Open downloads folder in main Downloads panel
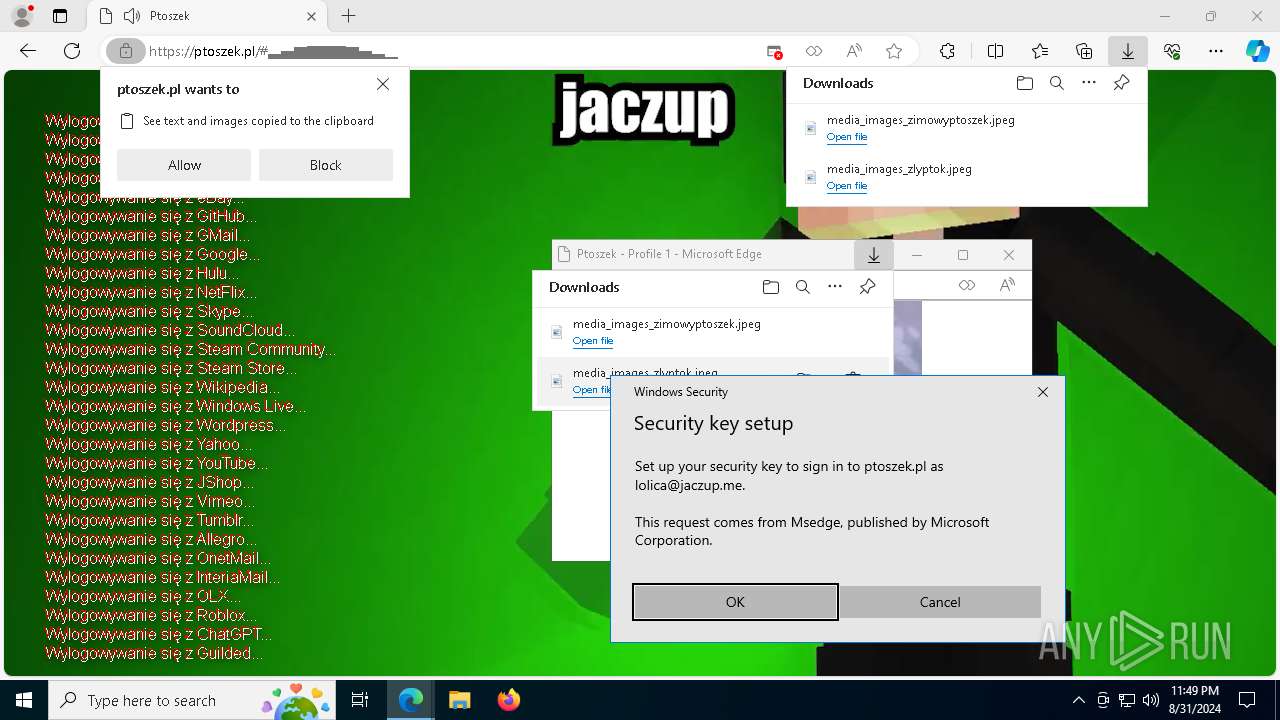1280x720 pixels. [x=1024, y=83]
